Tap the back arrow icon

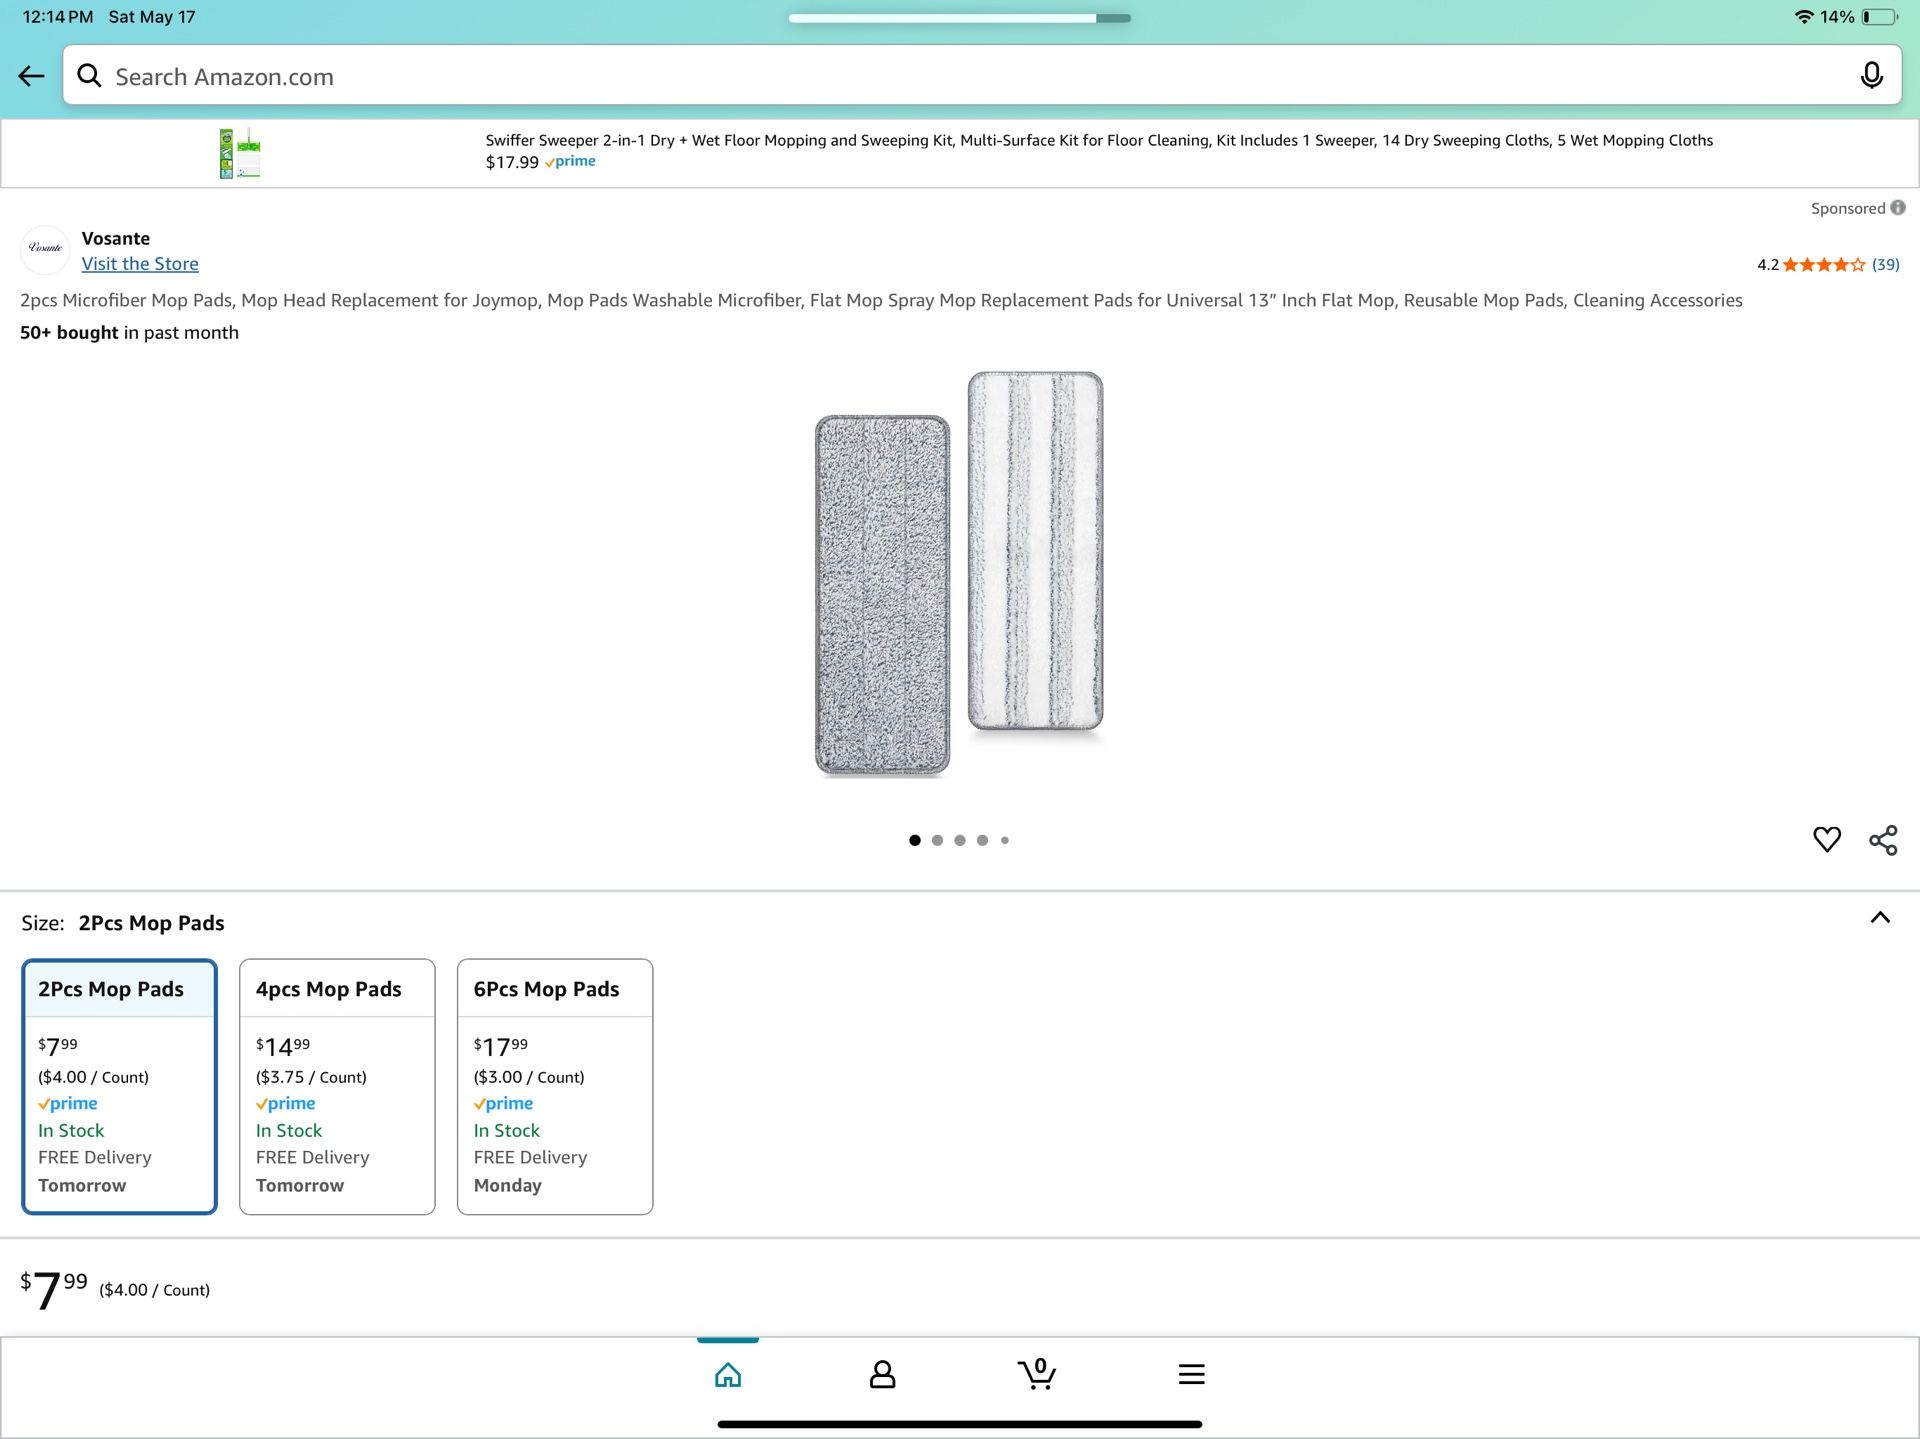31,76
